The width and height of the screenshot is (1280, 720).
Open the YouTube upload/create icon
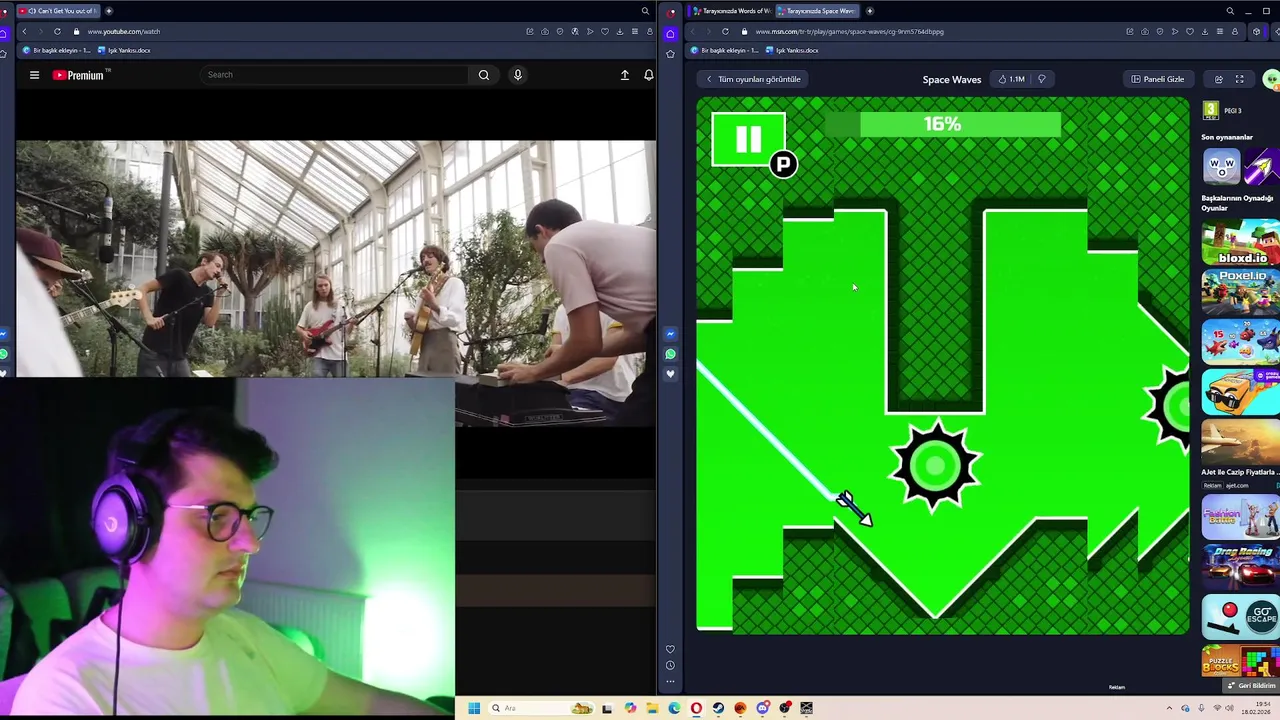(625, 75)
